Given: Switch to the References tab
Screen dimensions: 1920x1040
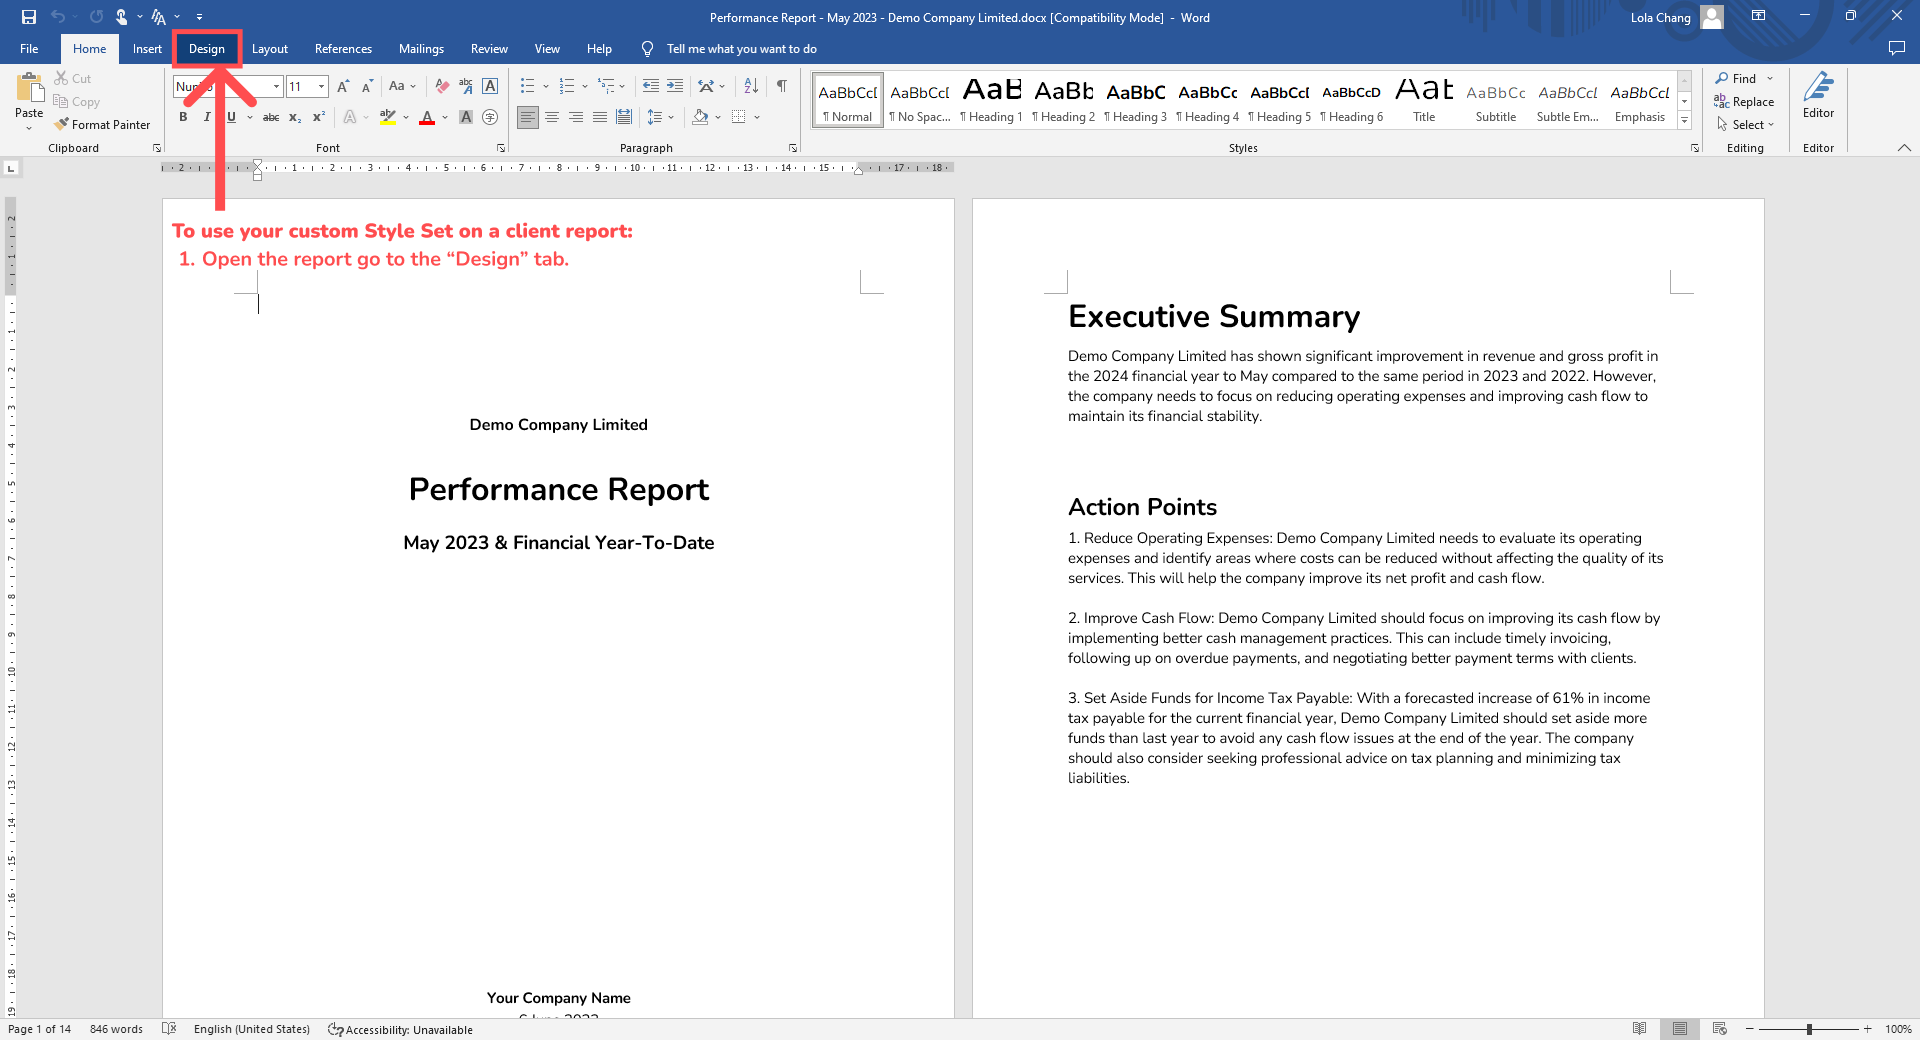Looking at the screenshot, I should click(x=343, y=49).
